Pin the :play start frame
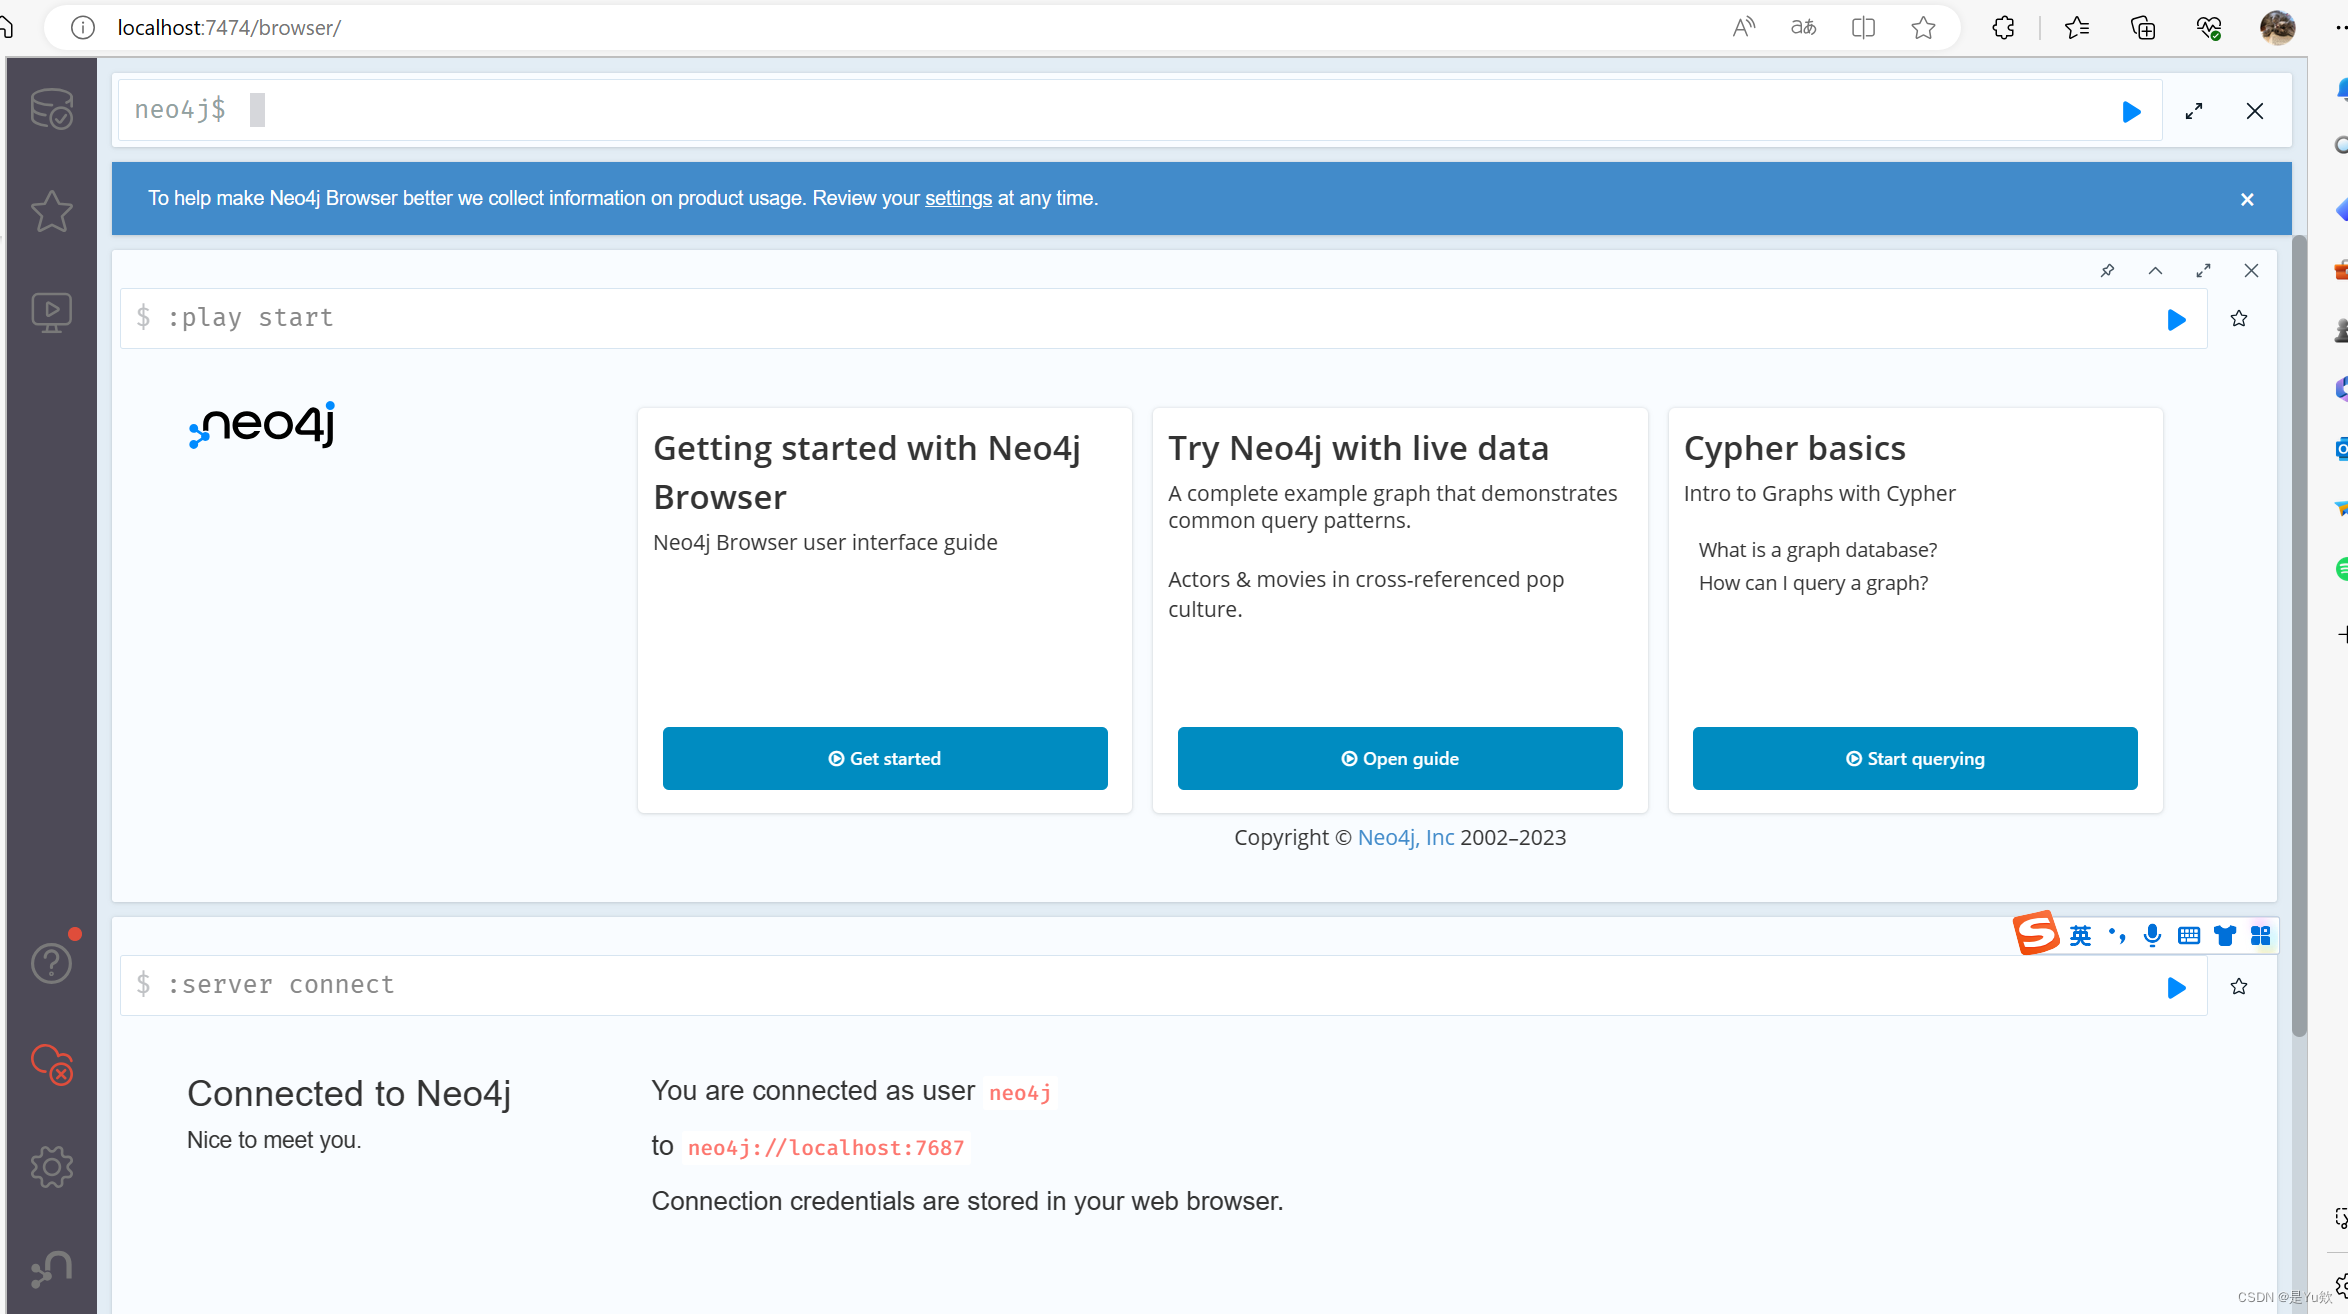 pos(2107,271)
